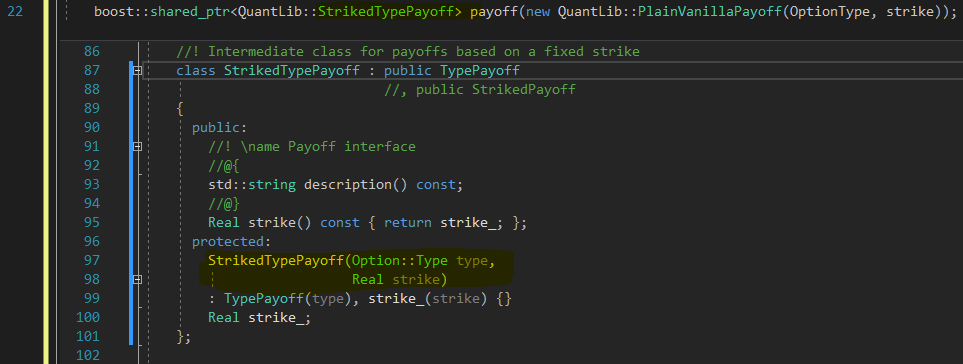Click line number 95 in the peek view

click(92, 223)
